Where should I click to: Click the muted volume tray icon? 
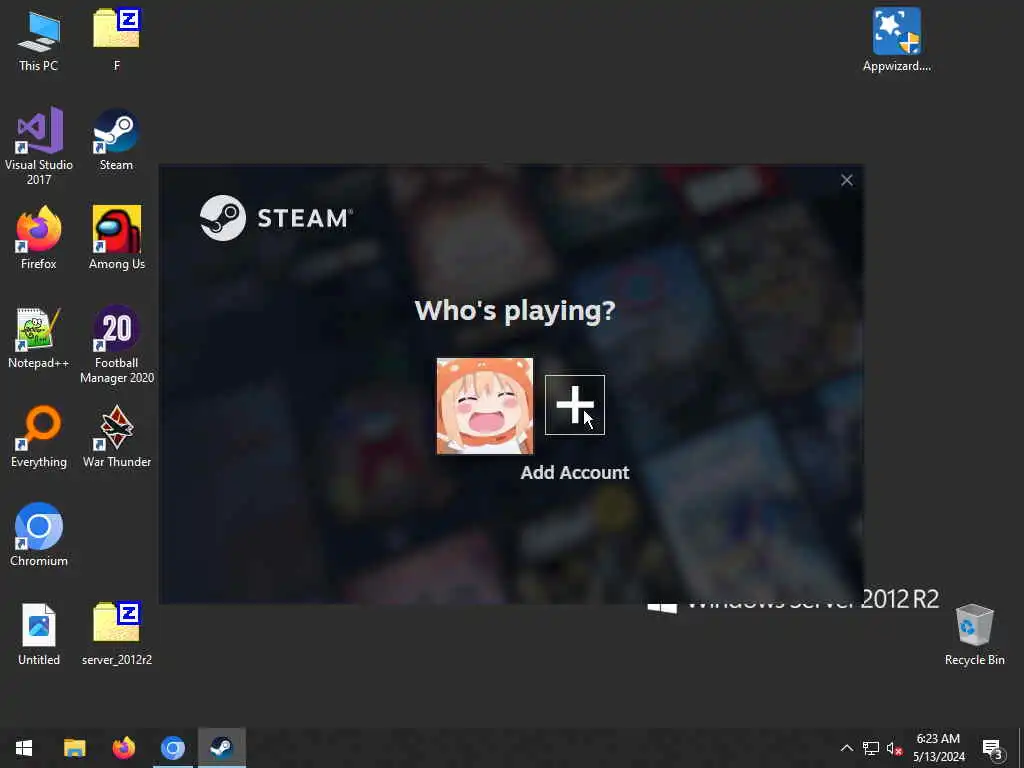tap(894, 748)
